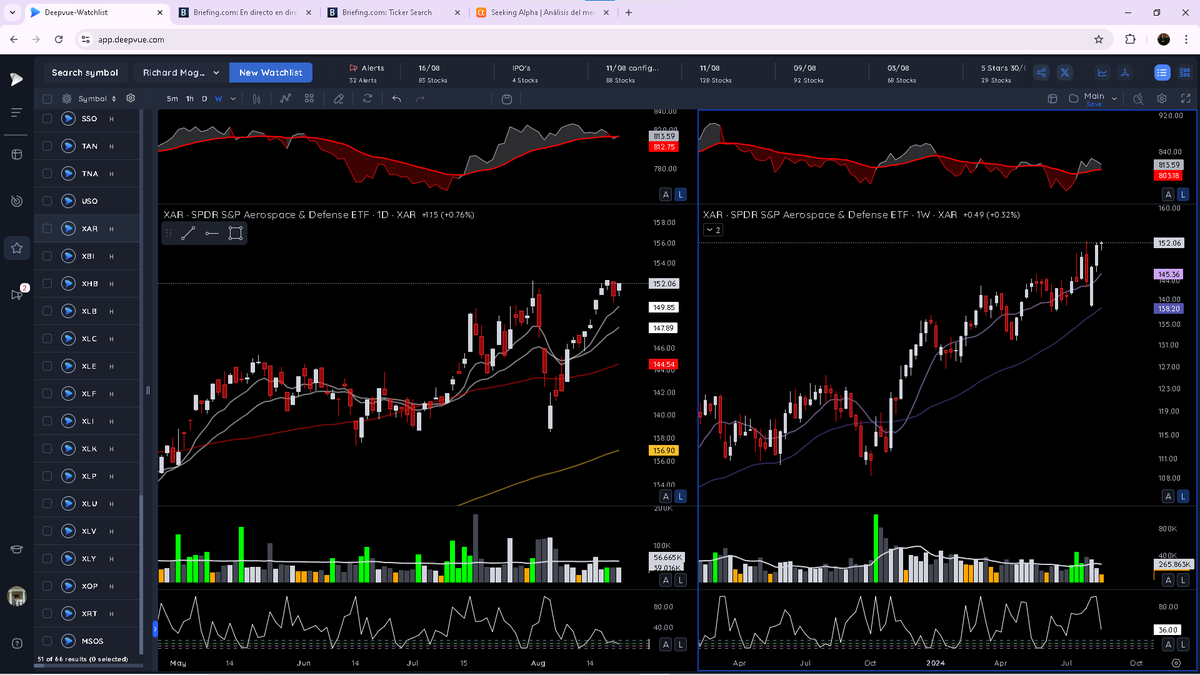This screenshot has width=1200, height=675.
Task: Open a new browser tab with plus button
Action: point(628,13)
